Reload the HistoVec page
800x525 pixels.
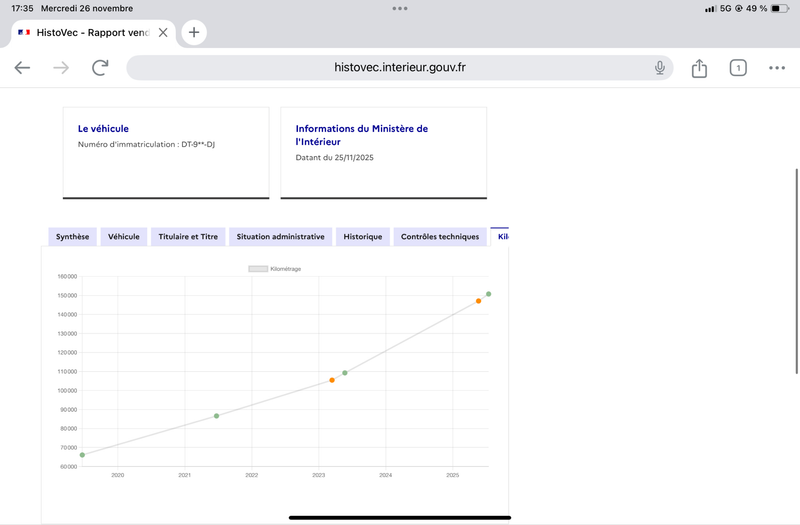[x=100, y=68]
